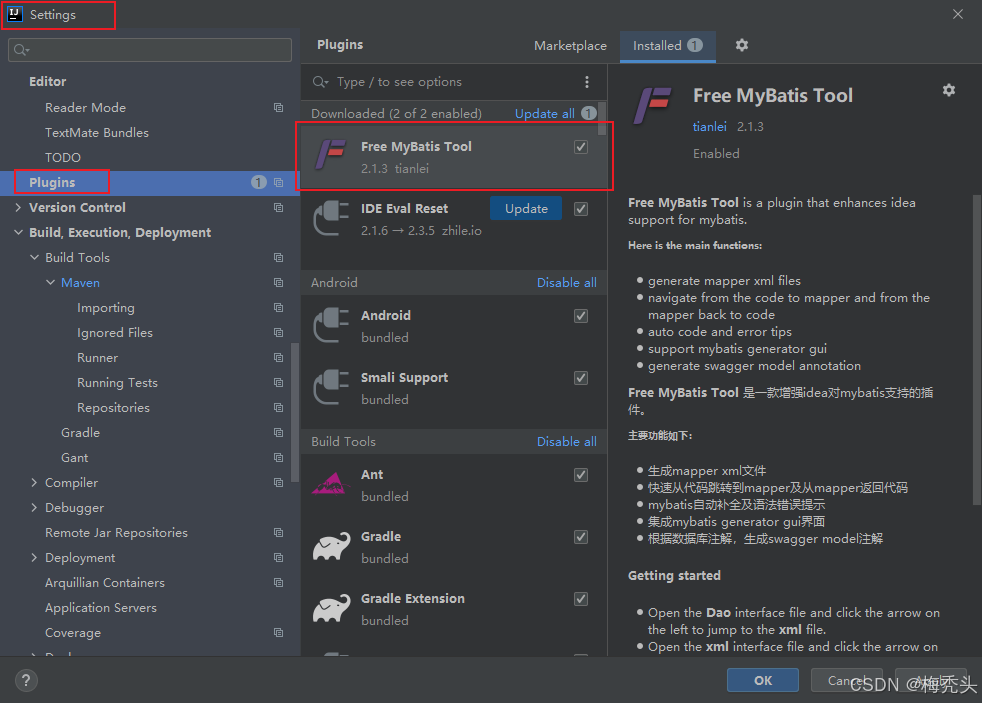Toggle the Smali Support checkbox
The height and width of the screenshot is (703, 982).
[x=581, y=377]
